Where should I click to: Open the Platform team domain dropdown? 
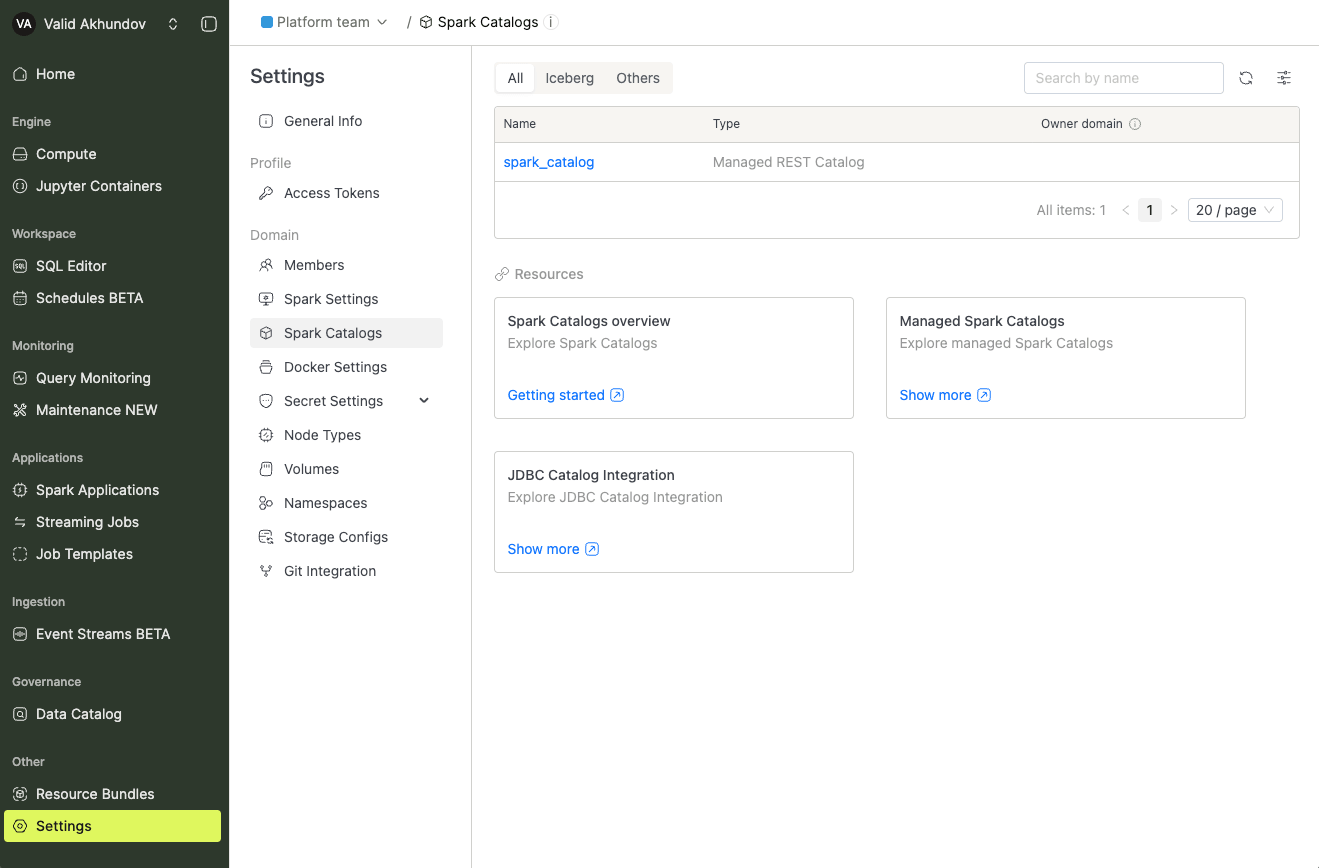(x=324, y=22)
